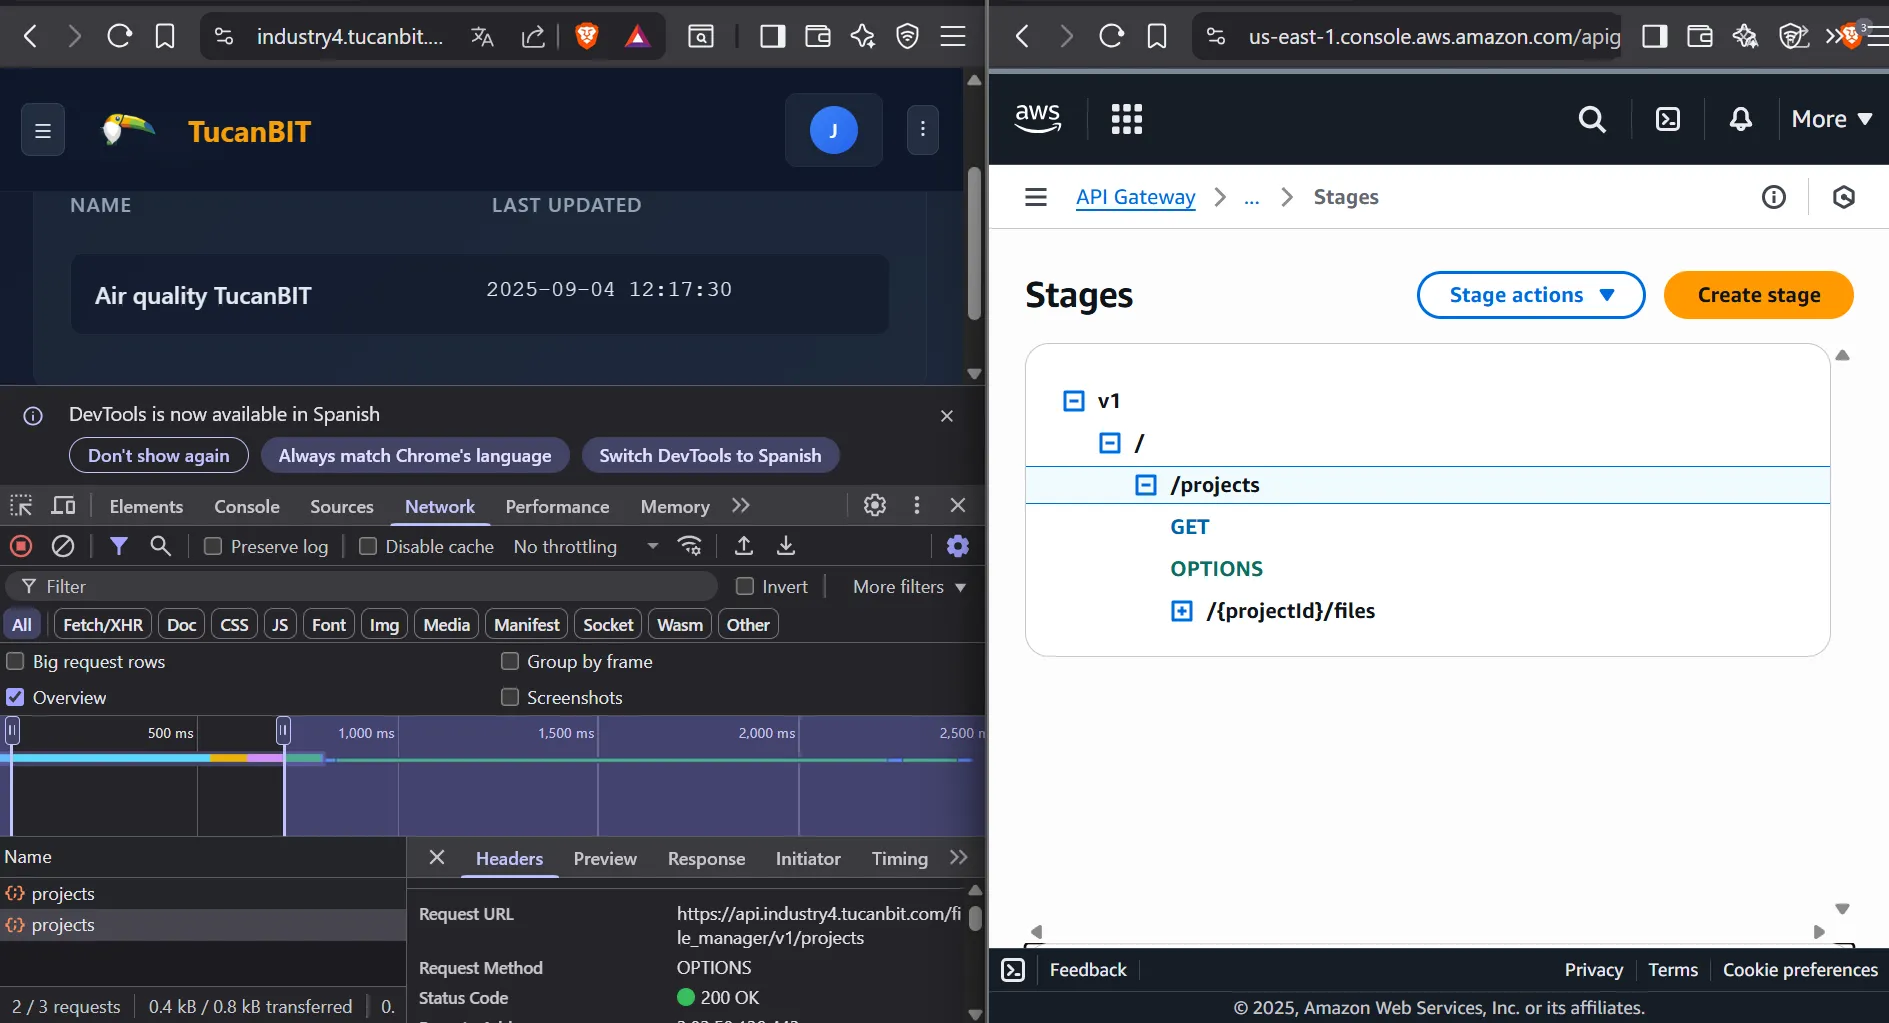The height and width of the screenshot is (1023, 1889).
Task: Expand the /{projectId}/files resource node
Action: [1183, 611]
